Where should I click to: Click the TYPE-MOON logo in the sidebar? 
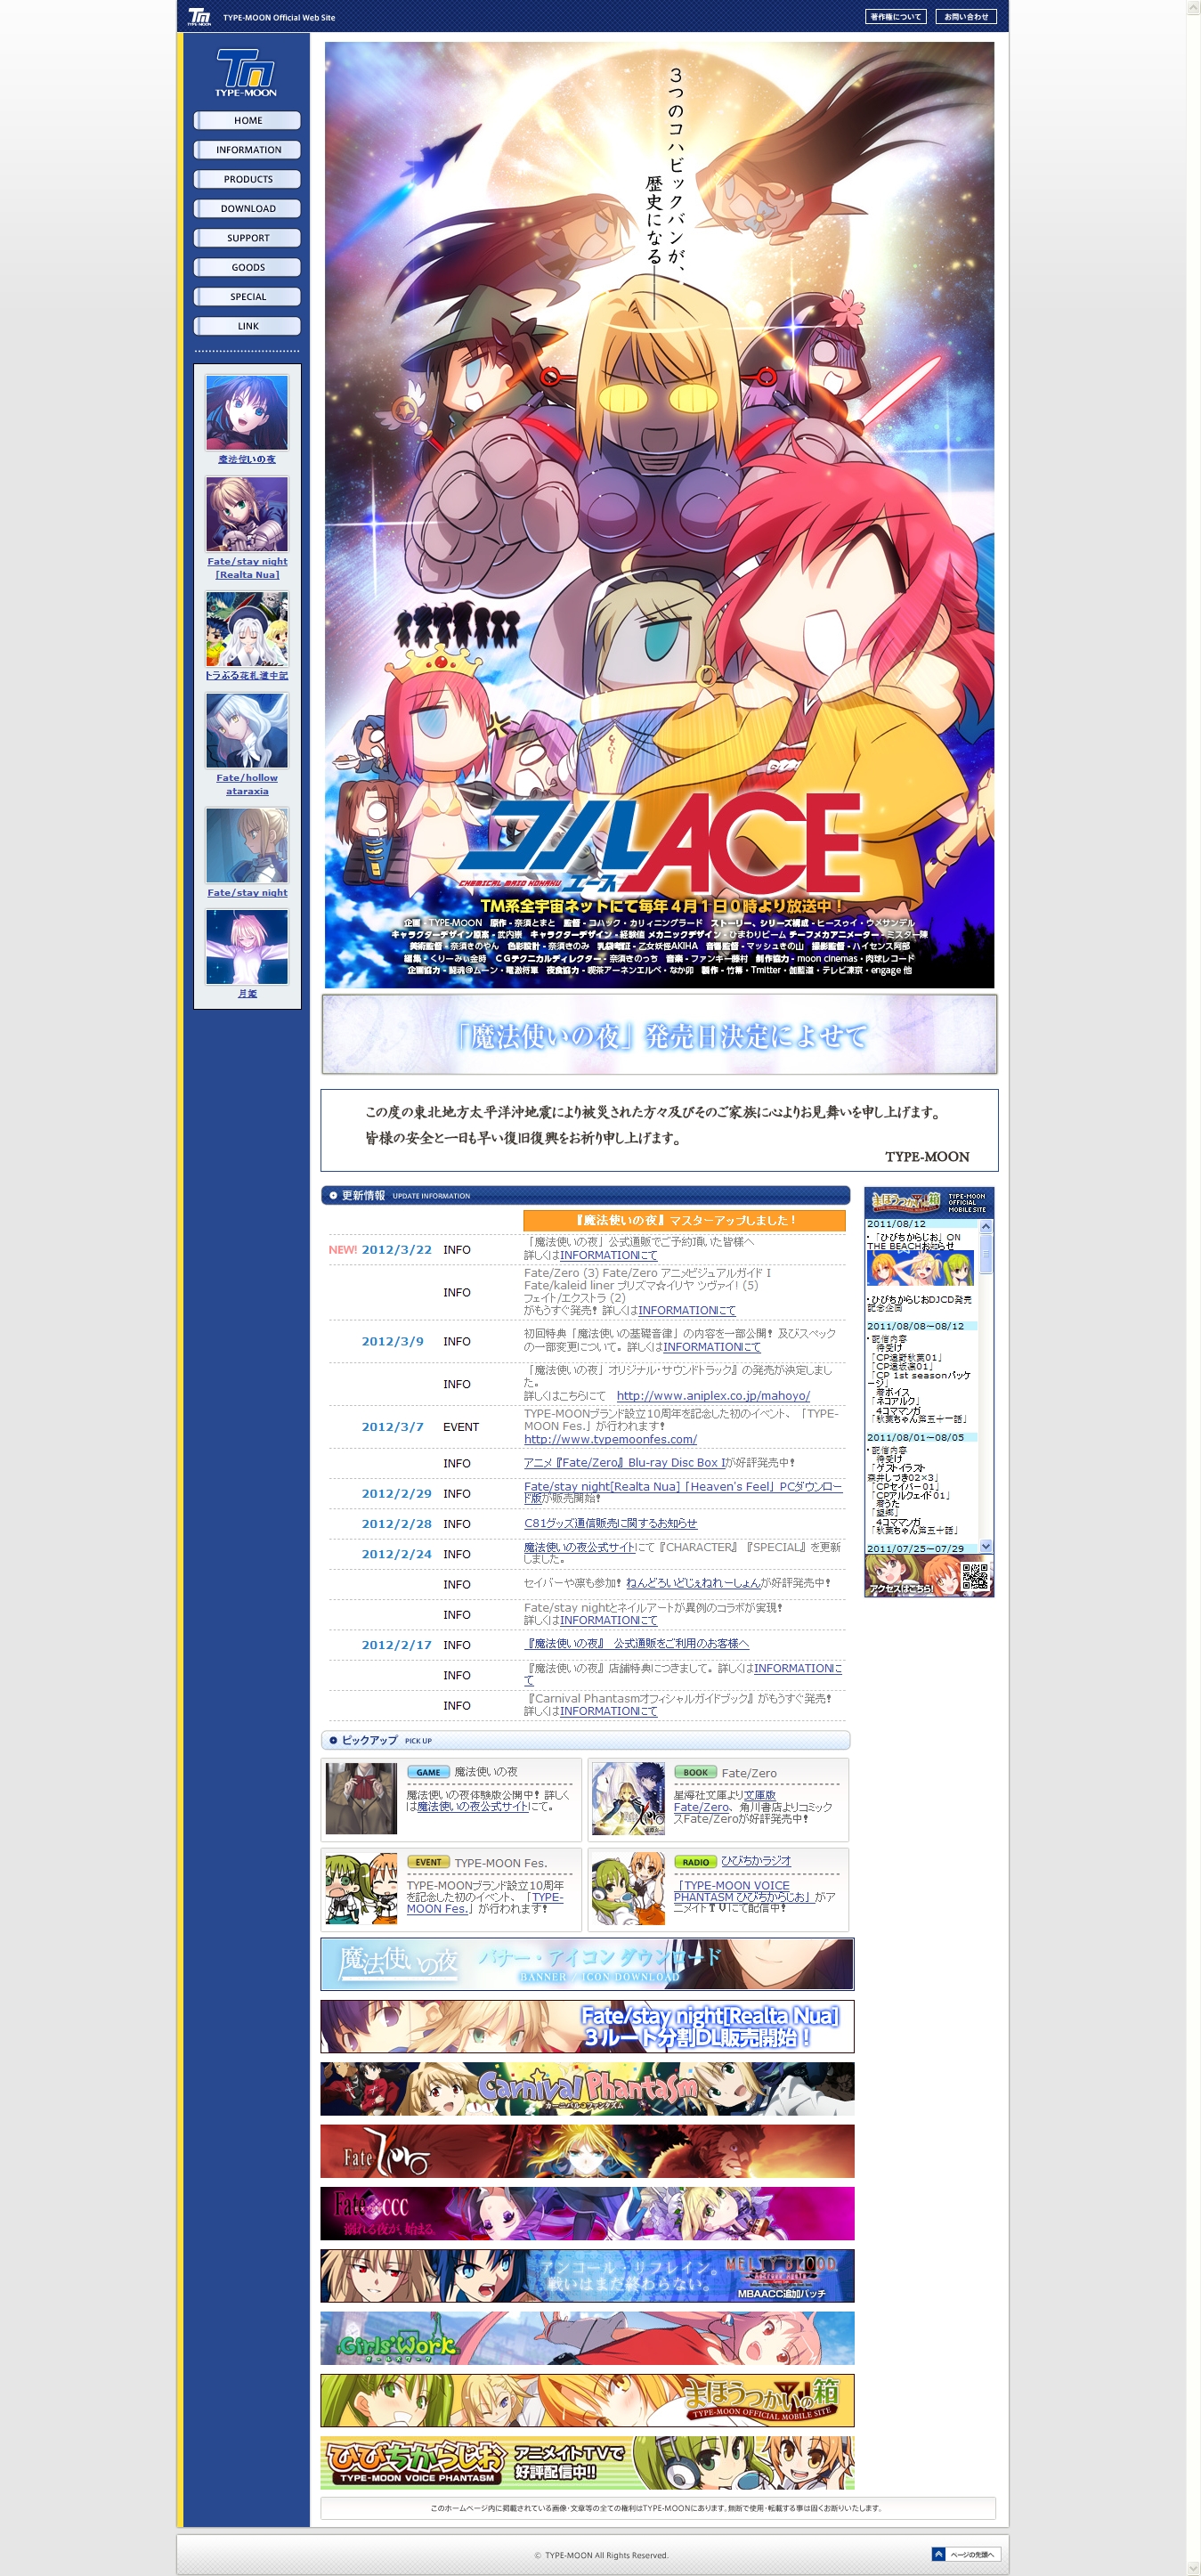(x=246, y=73)
